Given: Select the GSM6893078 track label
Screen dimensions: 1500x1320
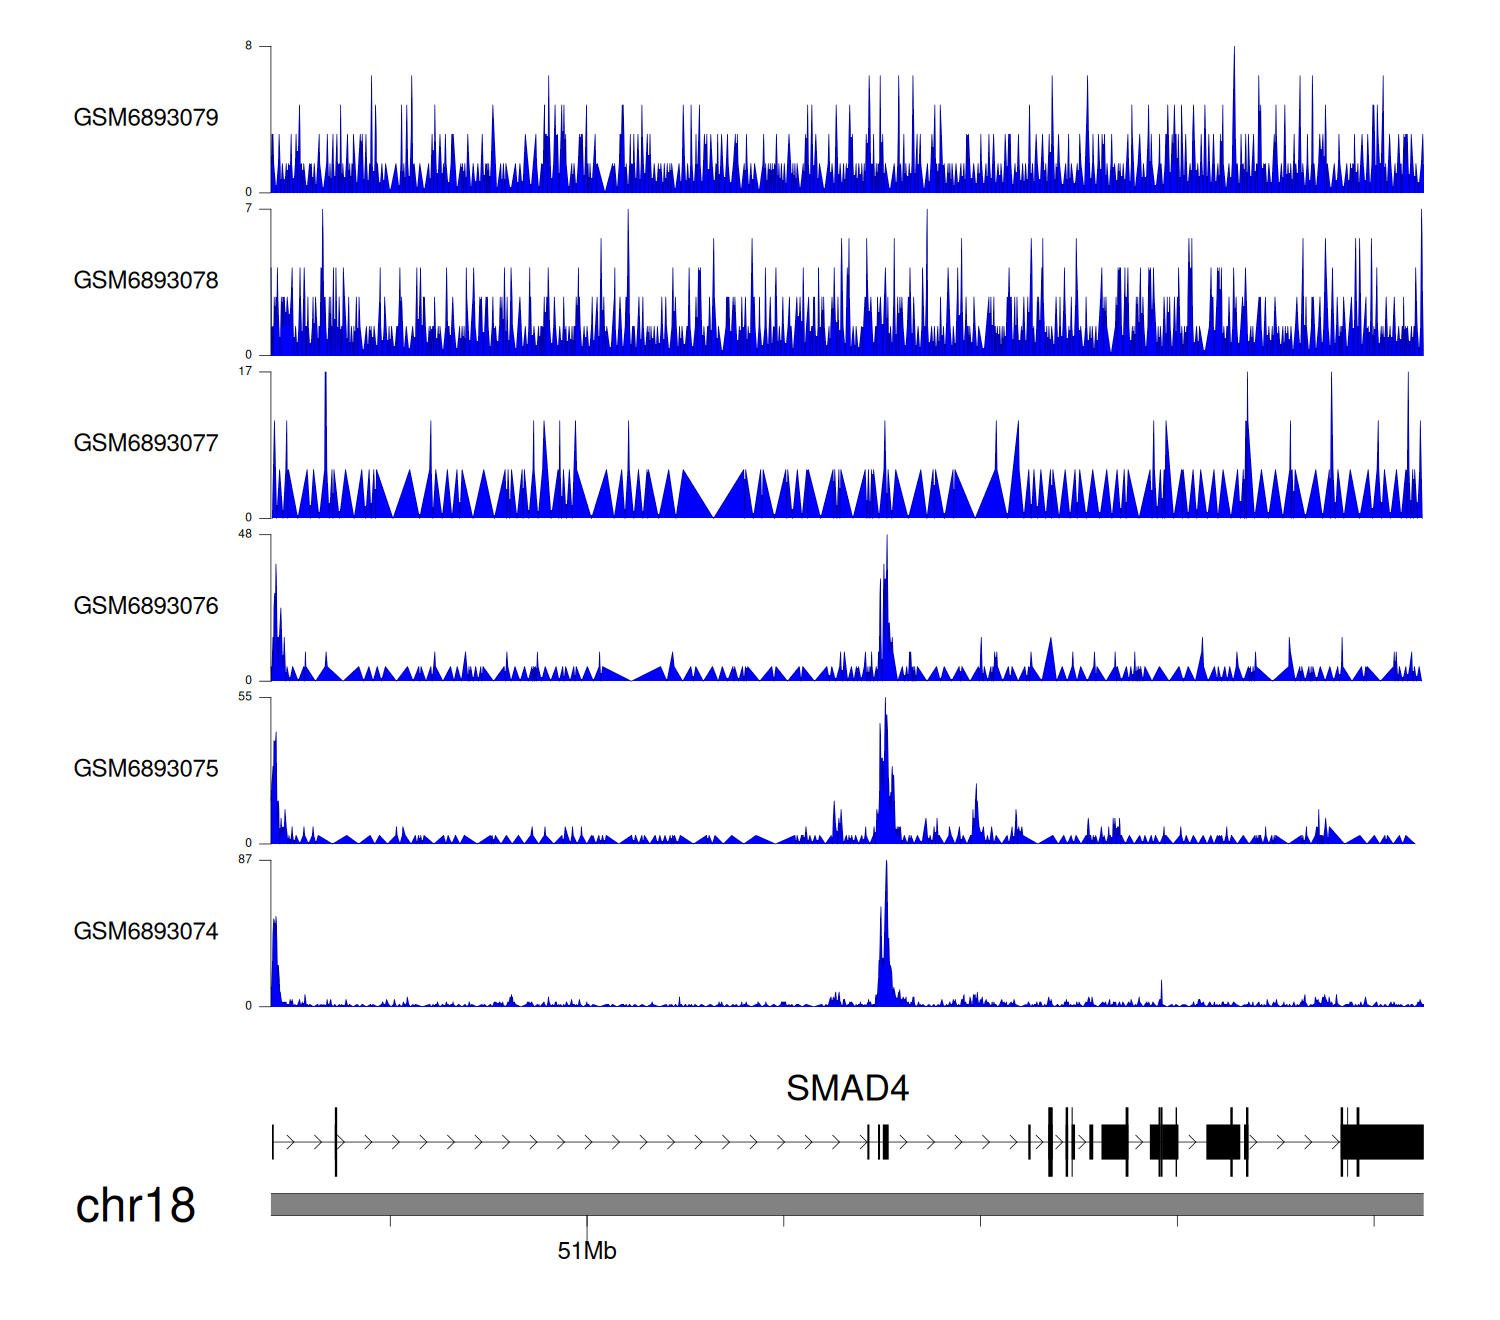Looking at the screenshot, I should (146, 281).
